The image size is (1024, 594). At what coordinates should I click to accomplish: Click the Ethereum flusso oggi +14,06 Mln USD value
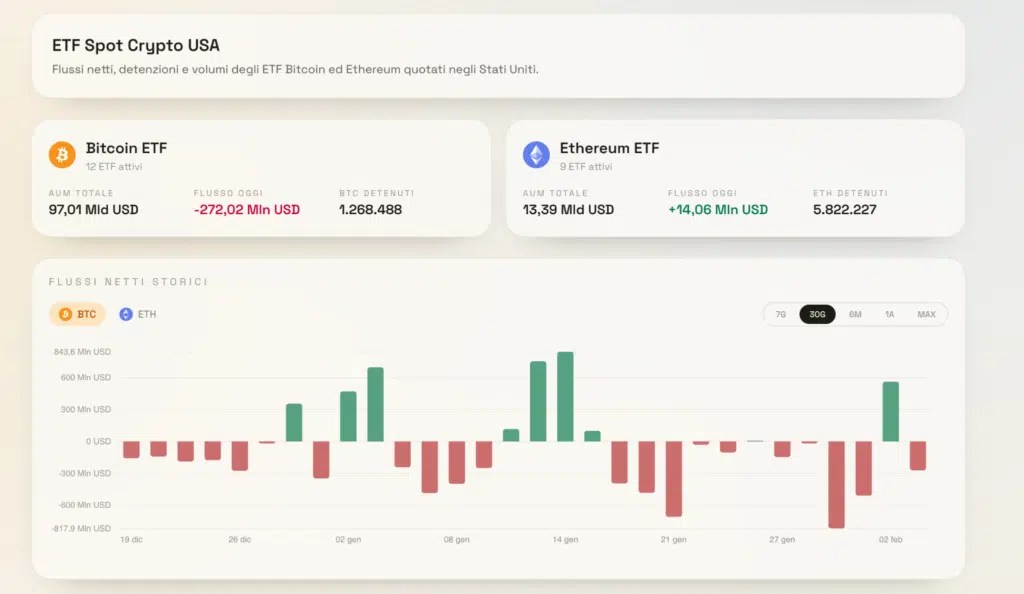[x=718, y=210]
